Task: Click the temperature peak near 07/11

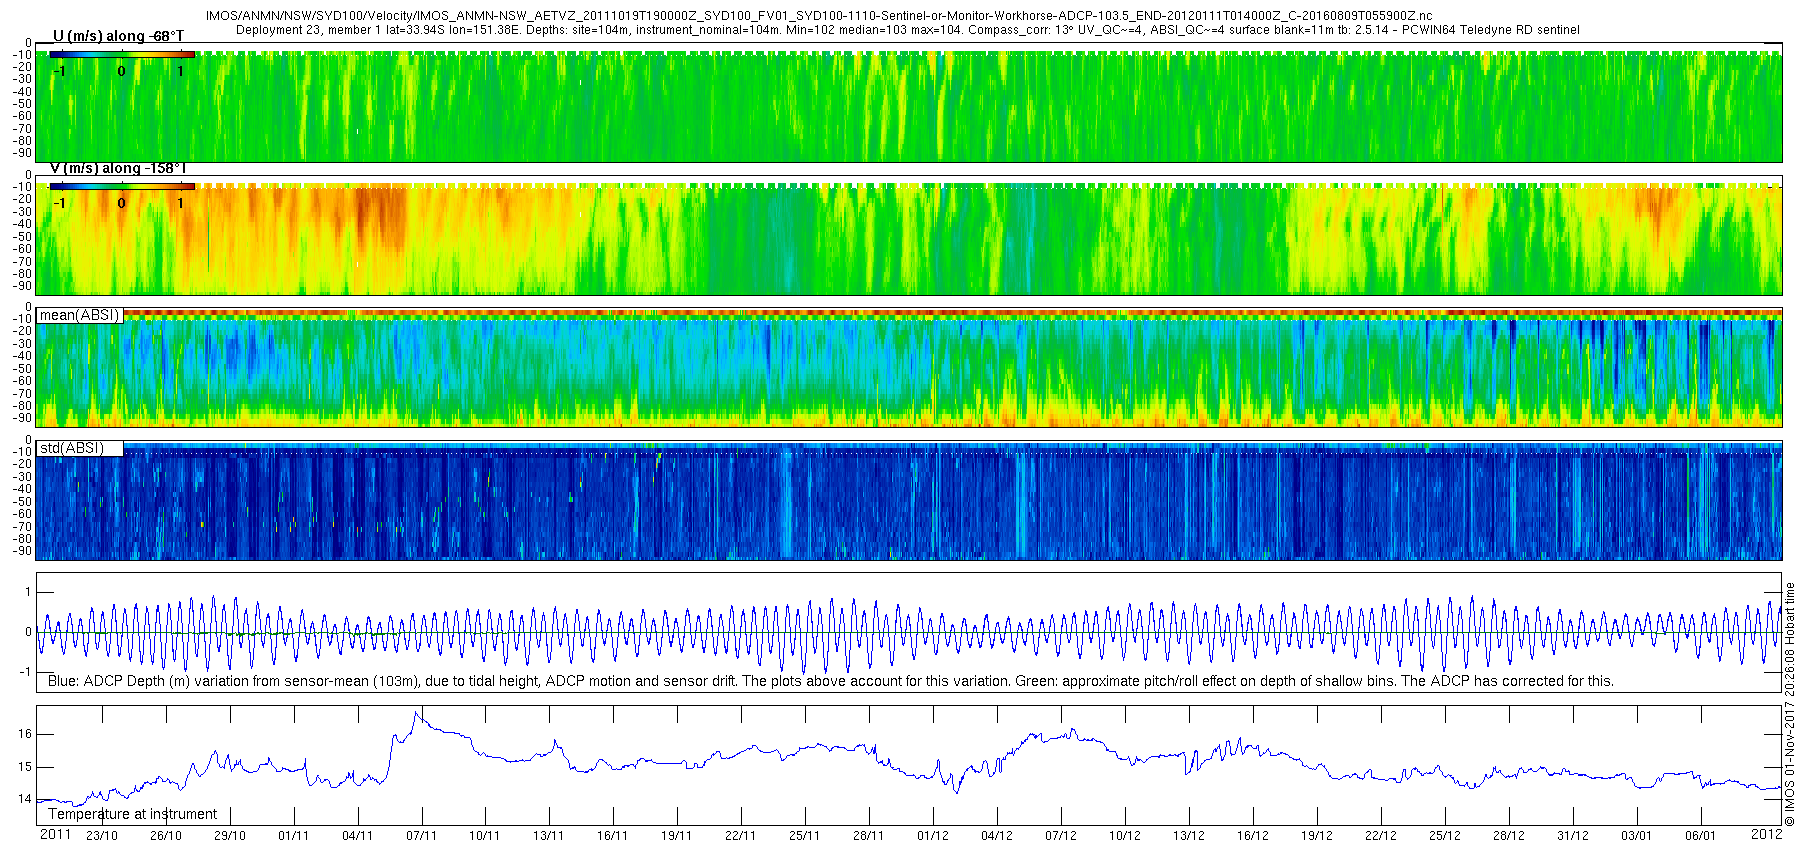Action: click(x=416, y=714)
